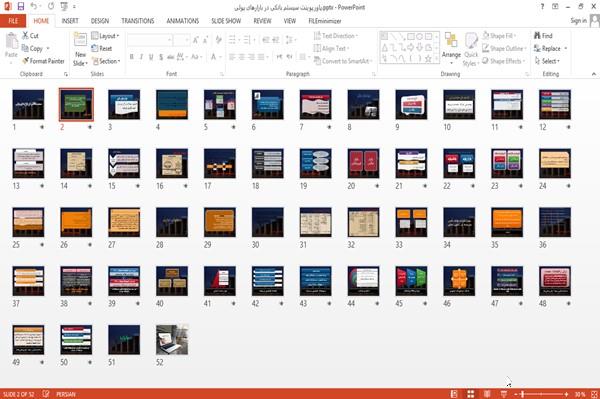600x399 pixels.
Task: Select slide 1 thumbnail
Action: 28,104
